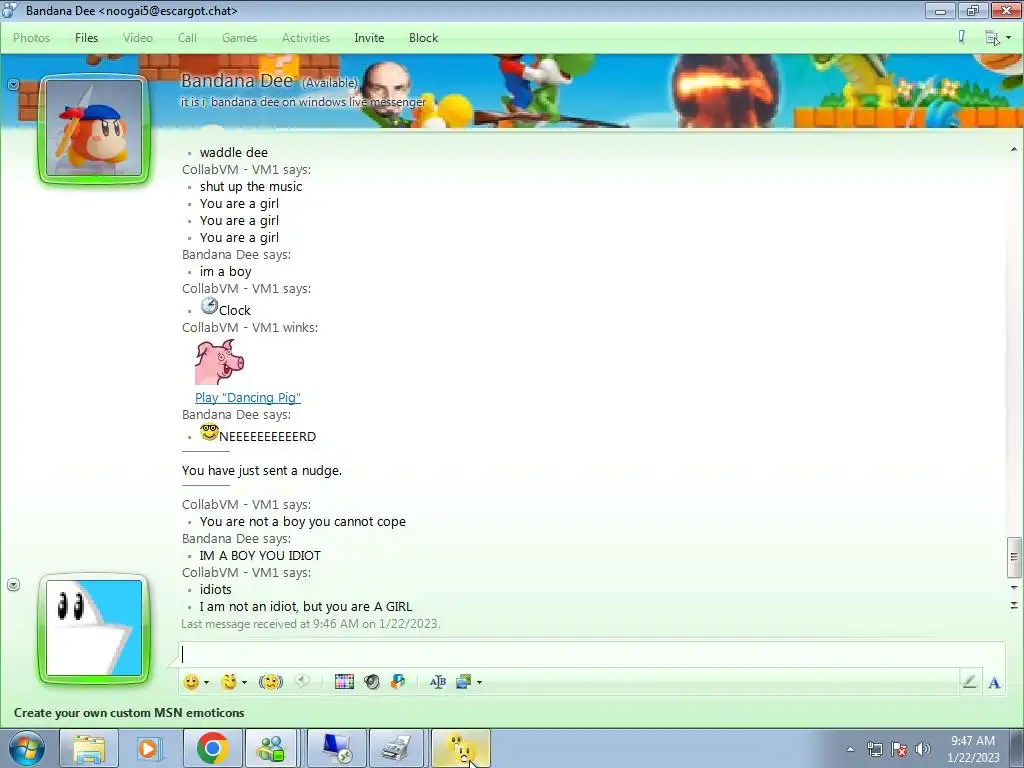Click the round speaker sounds icon
Image resolution: width=1024 pixels, height=768 pixels.
[372, 682]
